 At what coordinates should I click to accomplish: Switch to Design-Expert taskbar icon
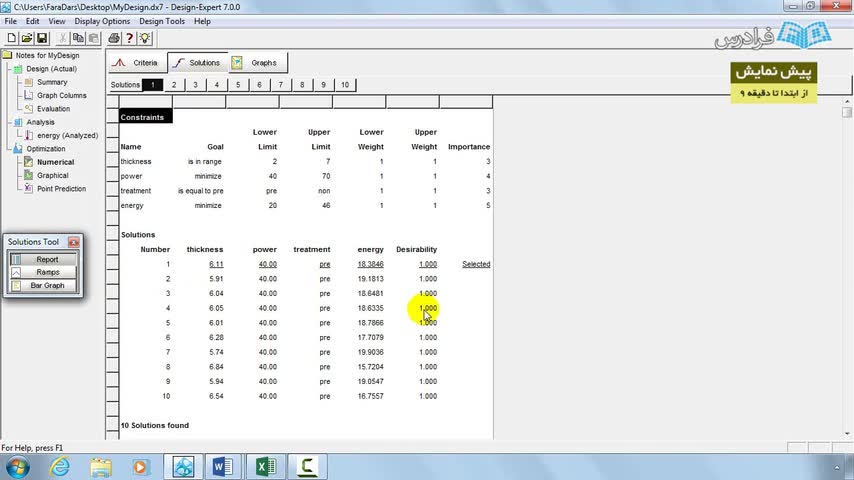tap(184, 467)
